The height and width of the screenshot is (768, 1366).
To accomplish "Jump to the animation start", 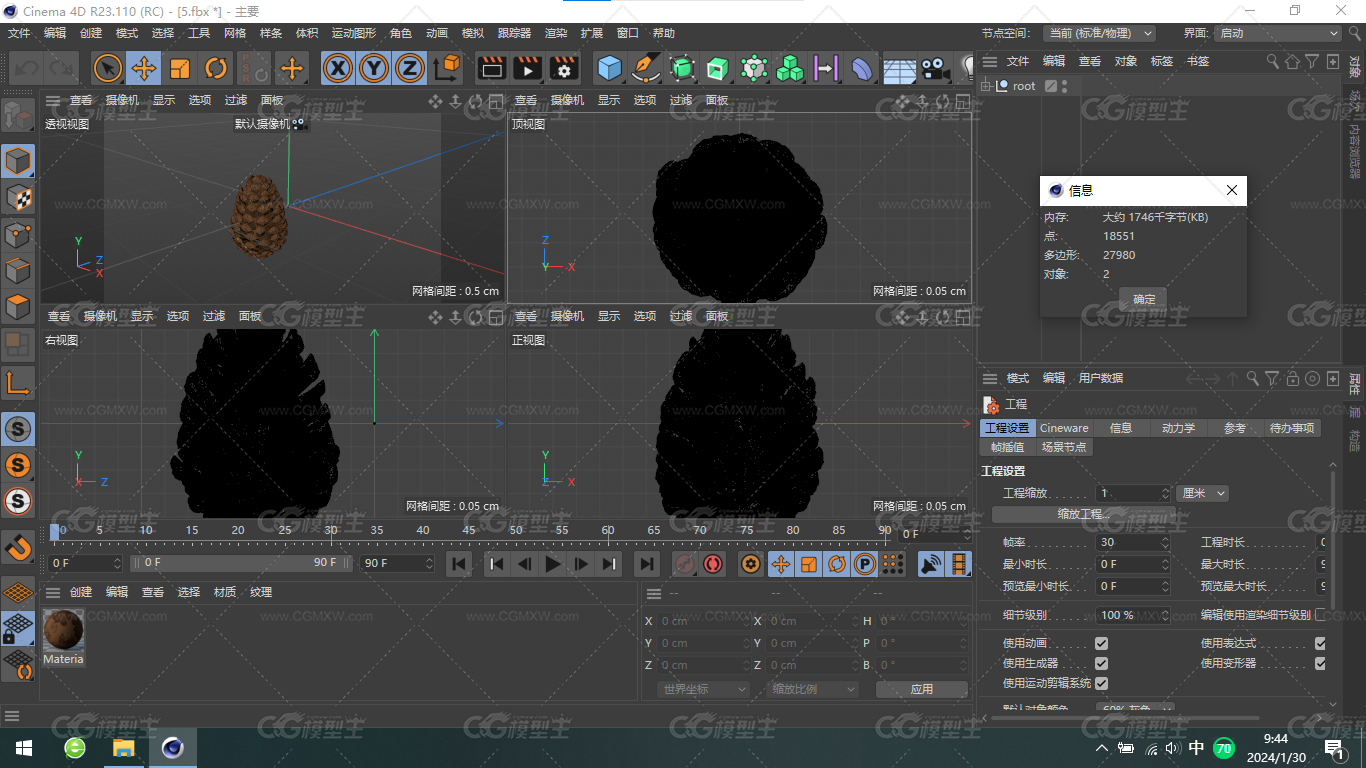I will (459, 564).
